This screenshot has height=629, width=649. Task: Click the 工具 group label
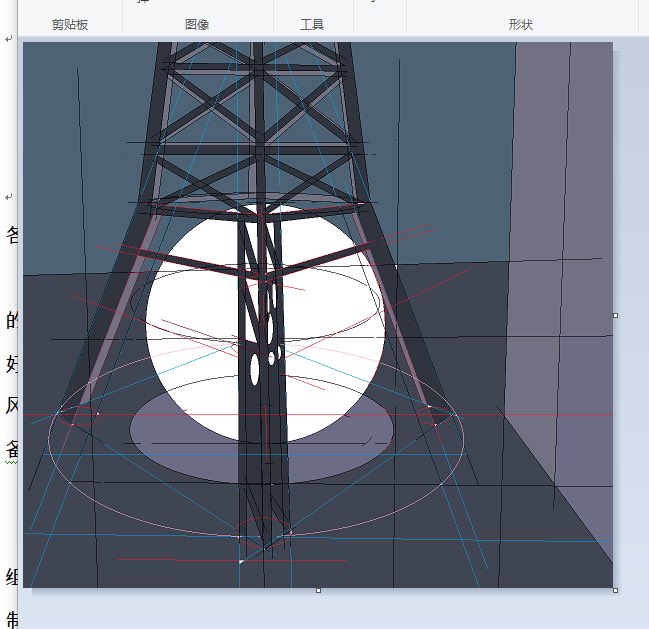pyautogui.click(x=312, y=24)
